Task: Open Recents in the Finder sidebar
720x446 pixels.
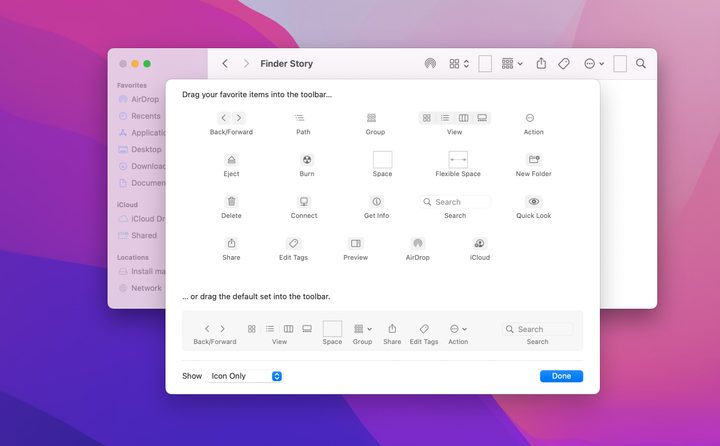Action: [139, 116]
